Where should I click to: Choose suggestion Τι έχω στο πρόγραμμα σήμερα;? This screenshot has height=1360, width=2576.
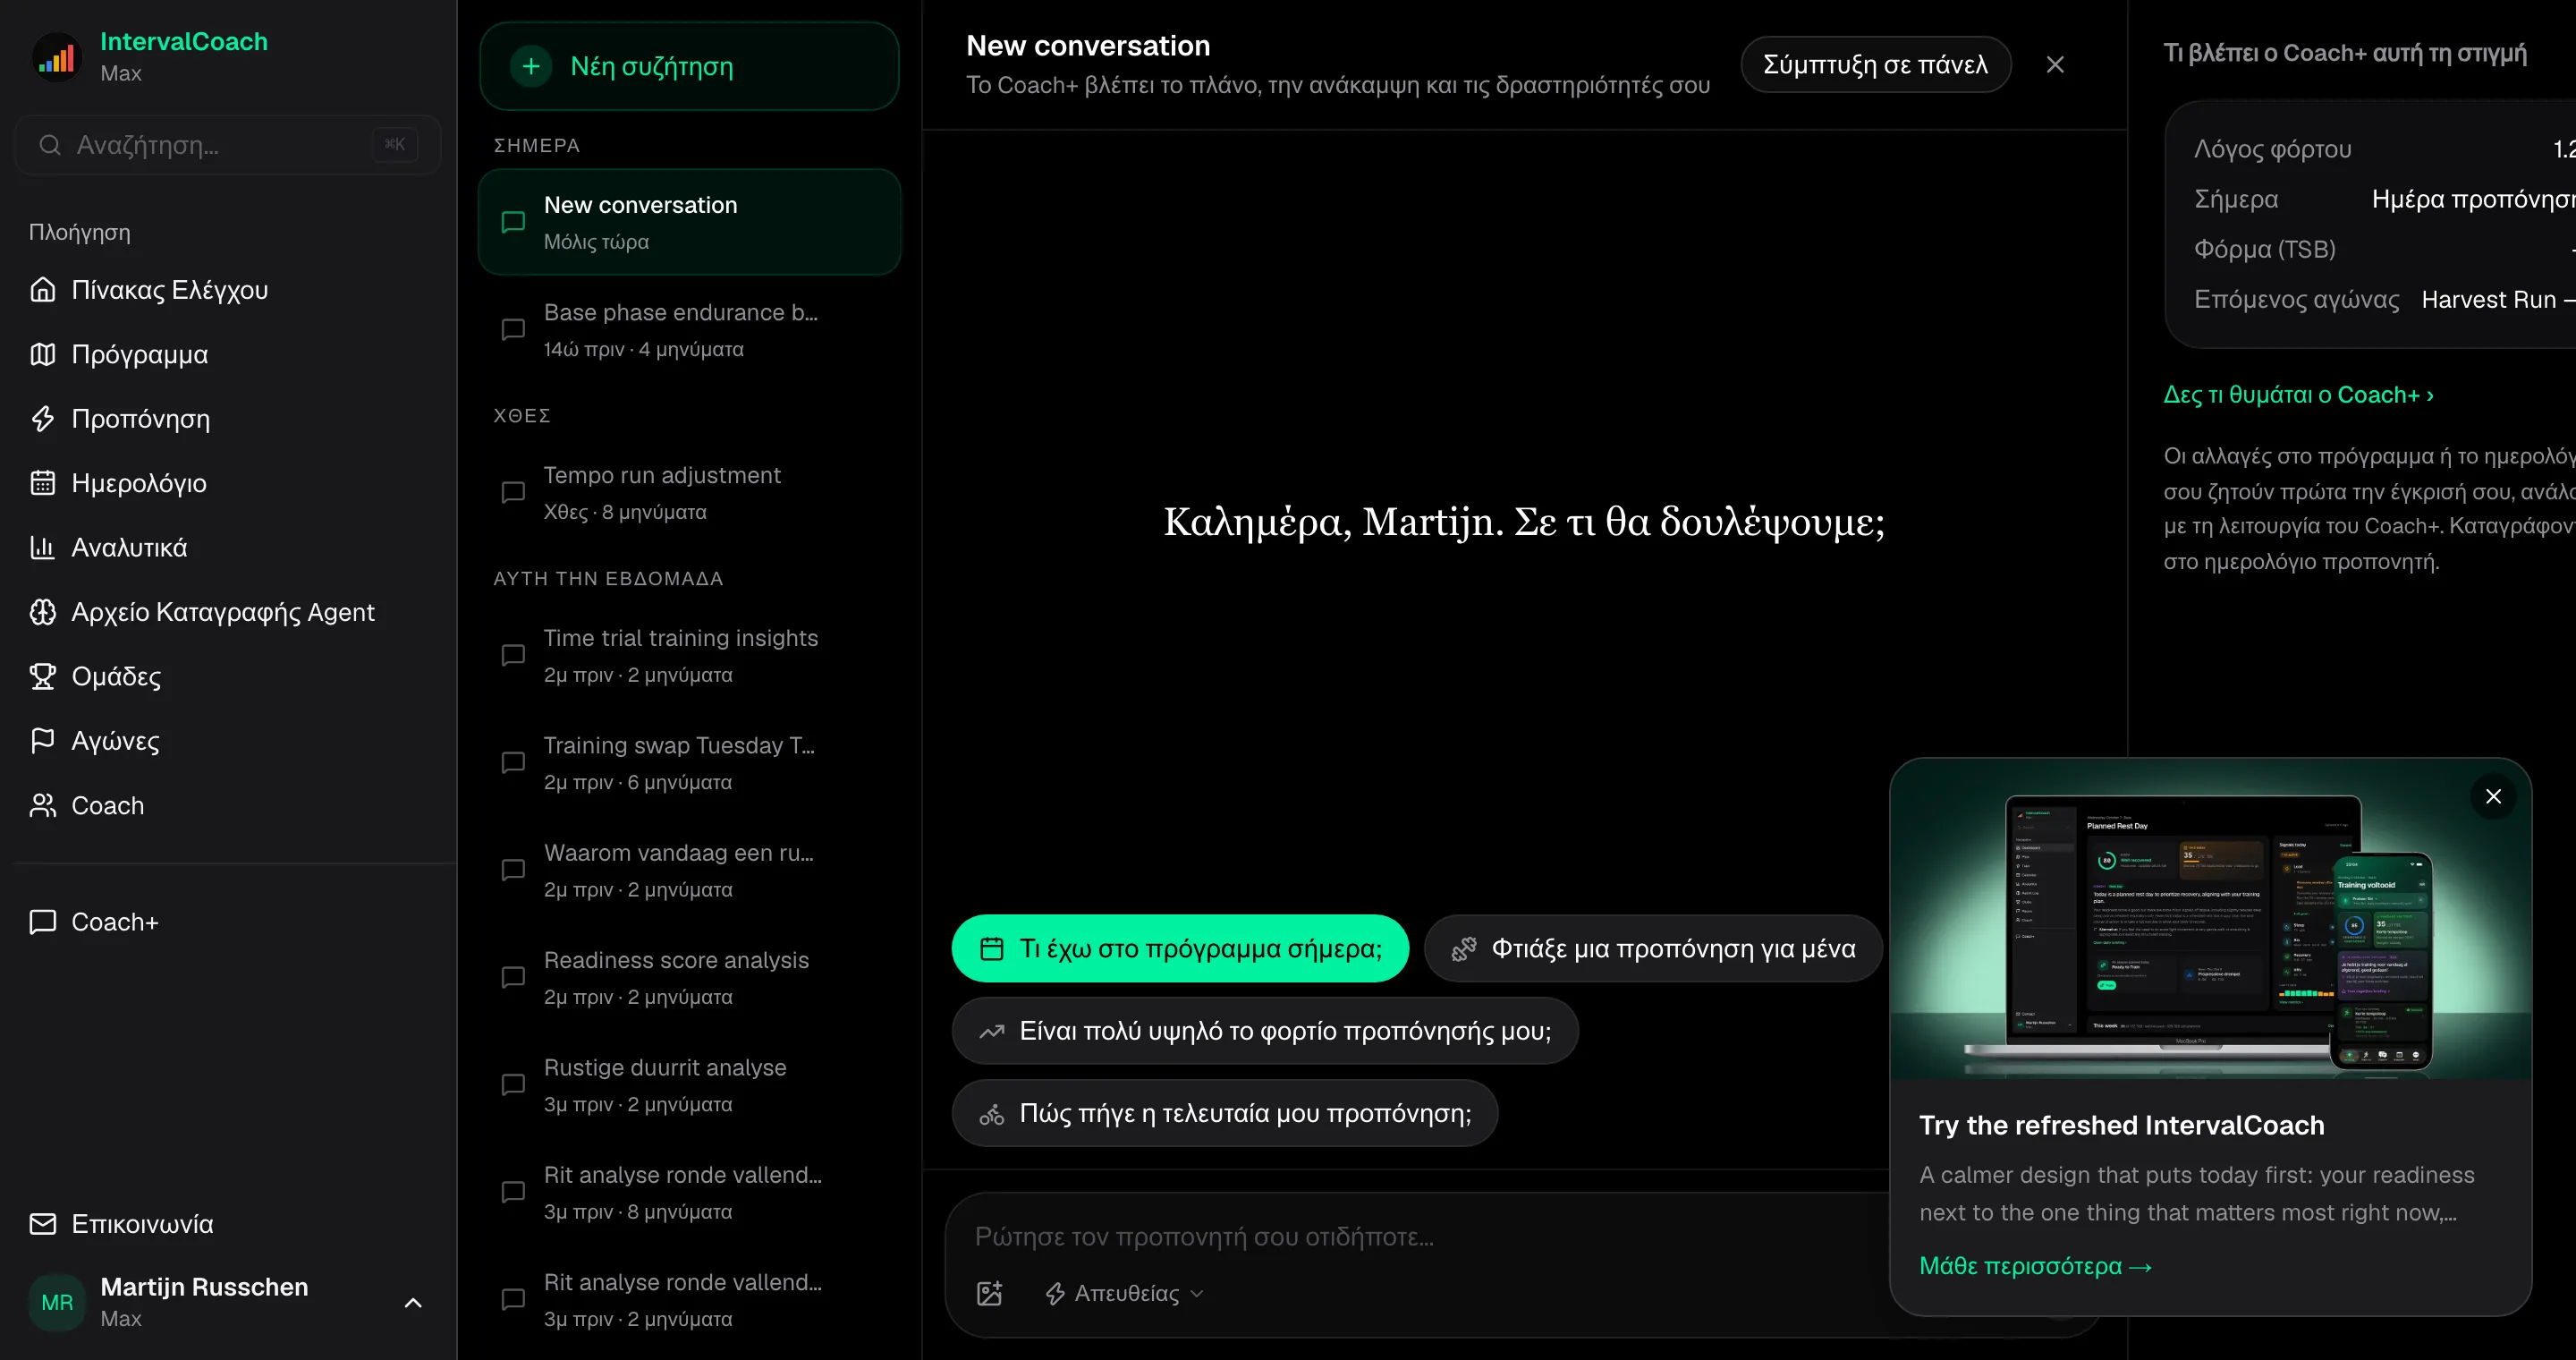click(x=1180, y=948)
